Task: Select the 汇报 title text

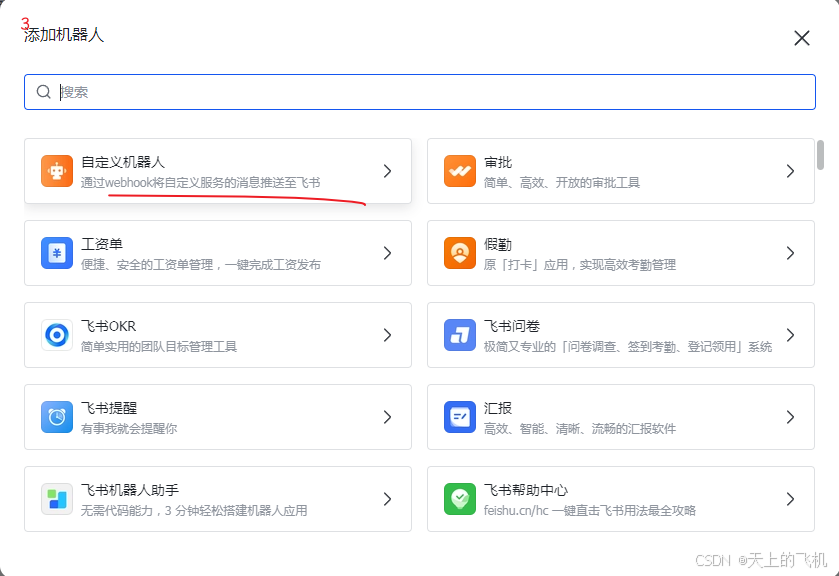Action: tap(498, 408)
